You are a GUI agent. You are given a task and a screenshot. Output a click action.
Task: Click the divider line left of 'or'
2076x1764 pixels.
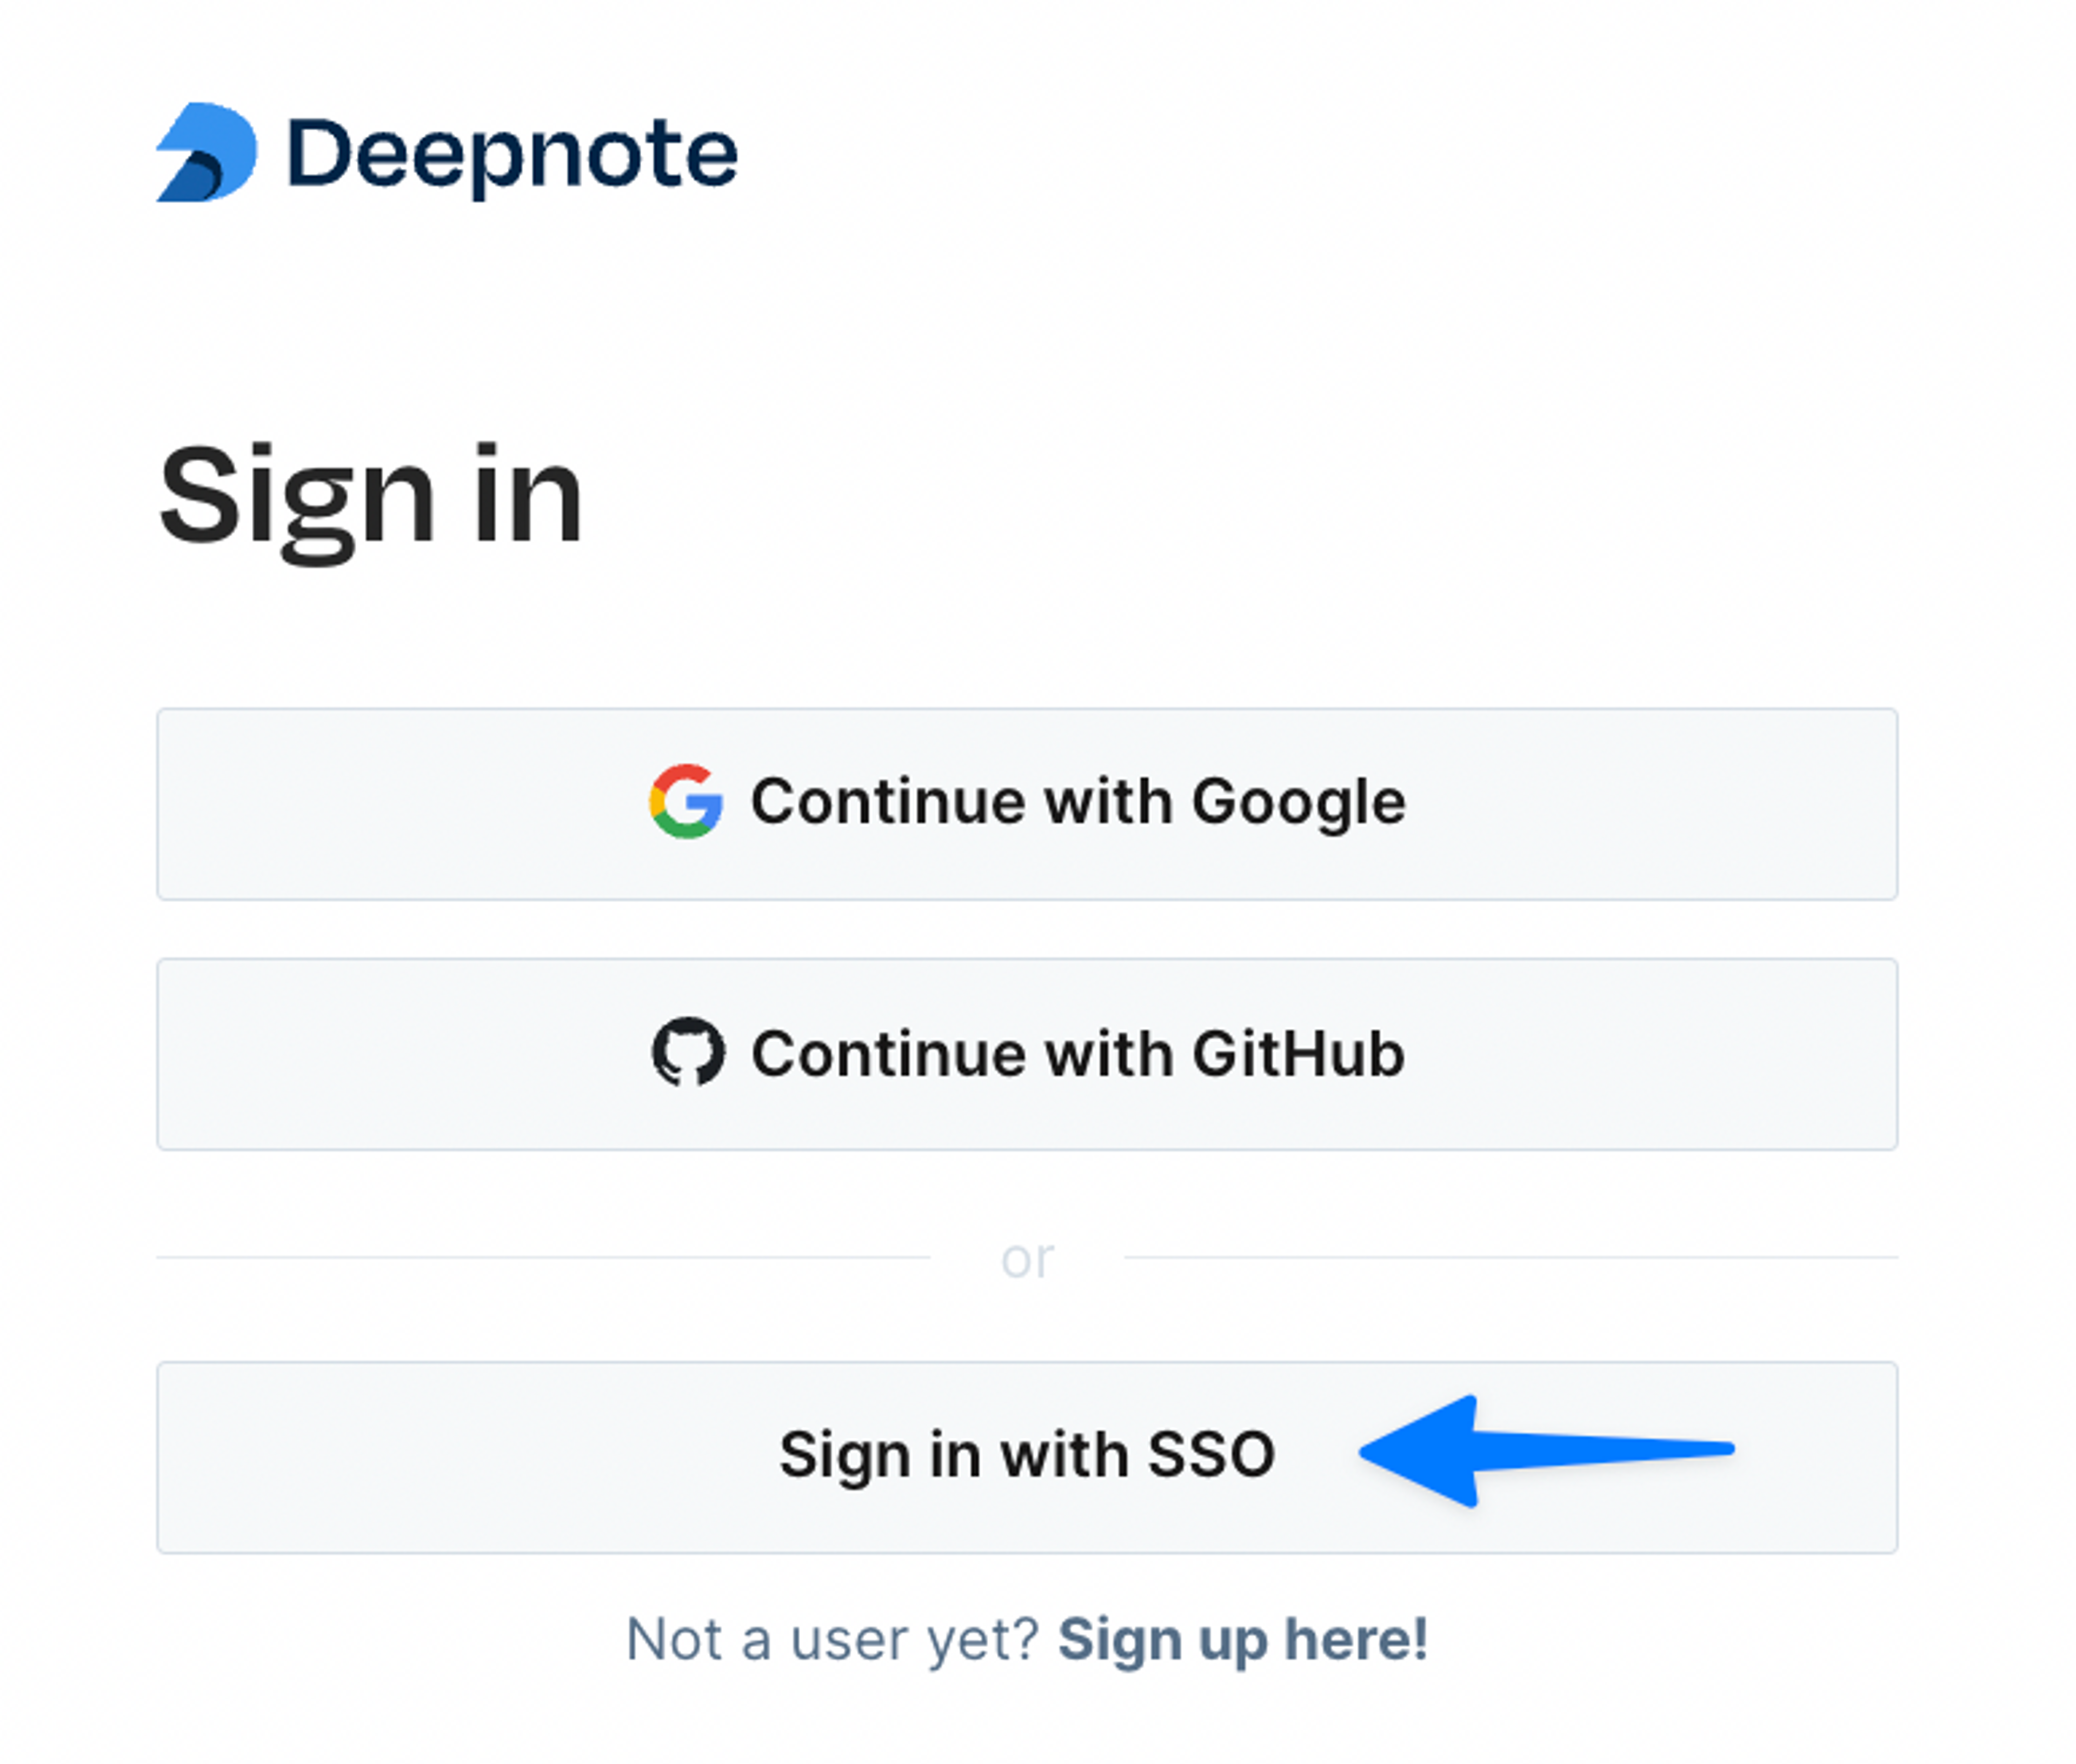tap(543, 1258)
